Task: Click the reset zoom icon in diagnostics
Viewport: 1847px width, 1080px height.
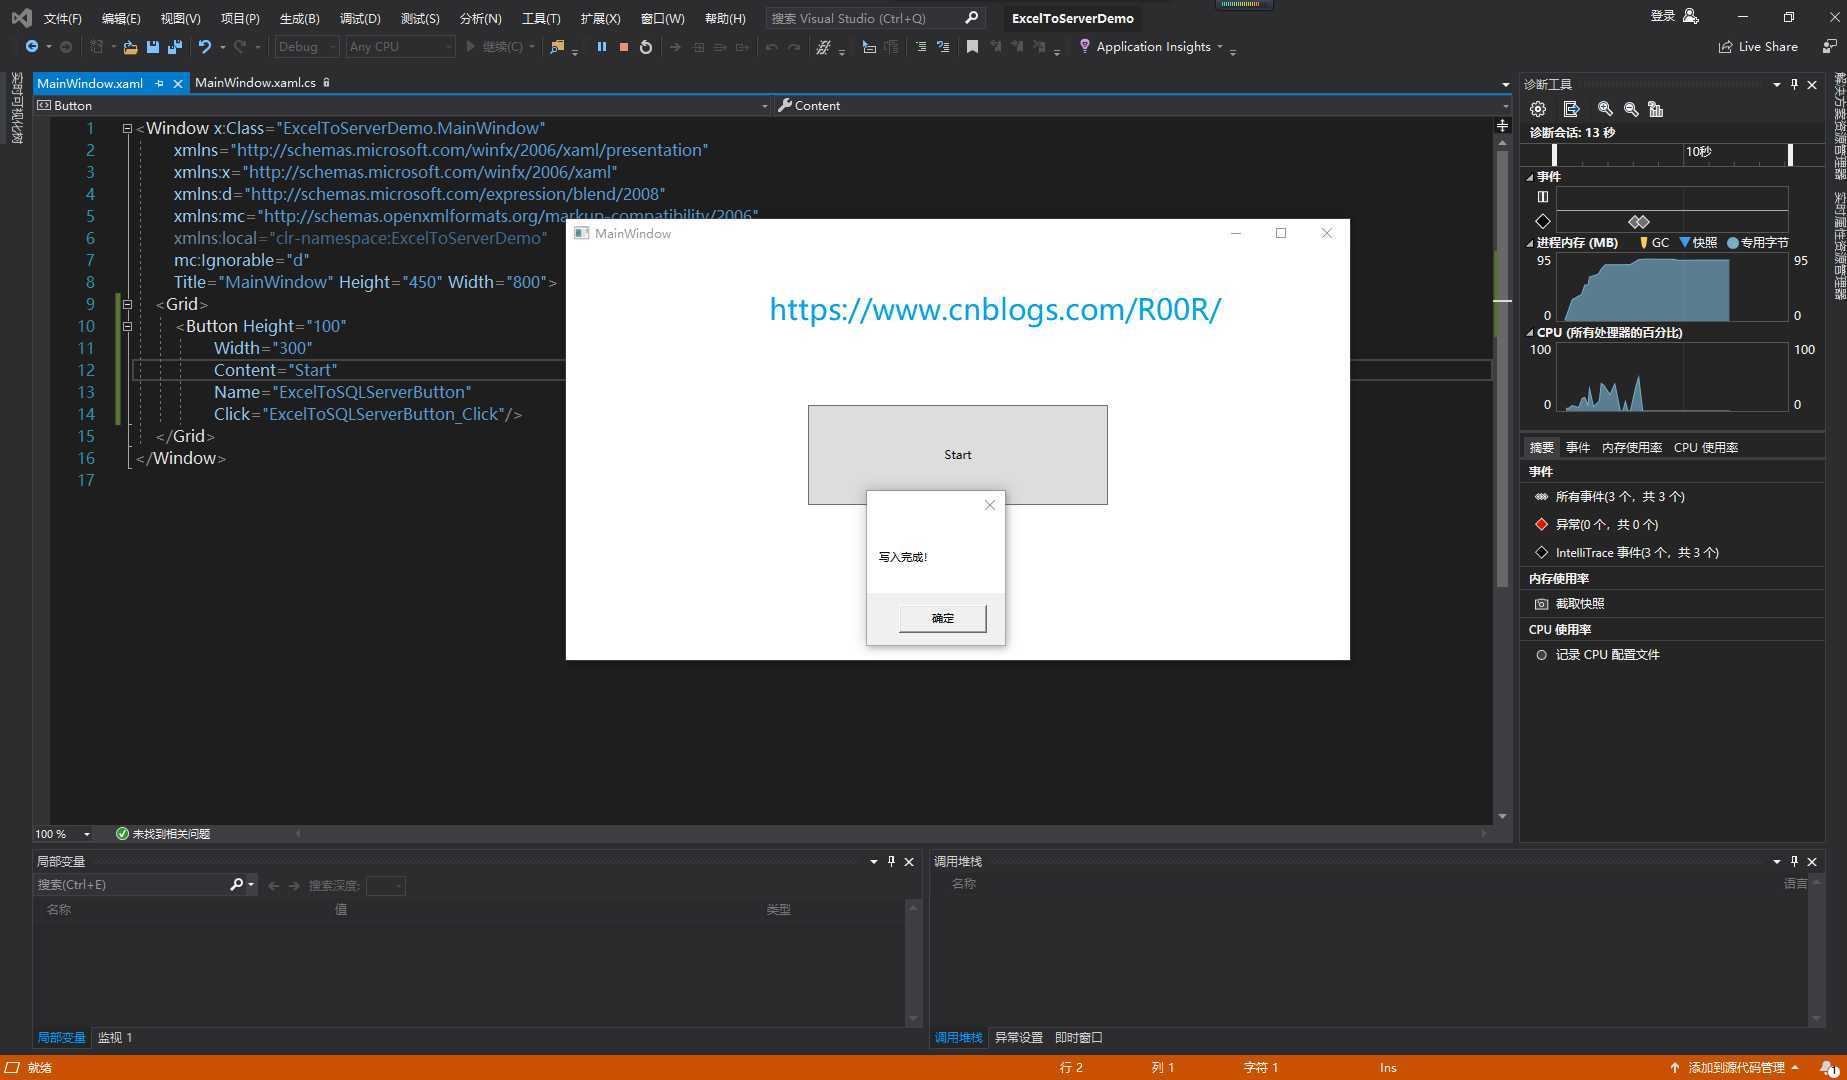Action: (x=1656, y=109)
